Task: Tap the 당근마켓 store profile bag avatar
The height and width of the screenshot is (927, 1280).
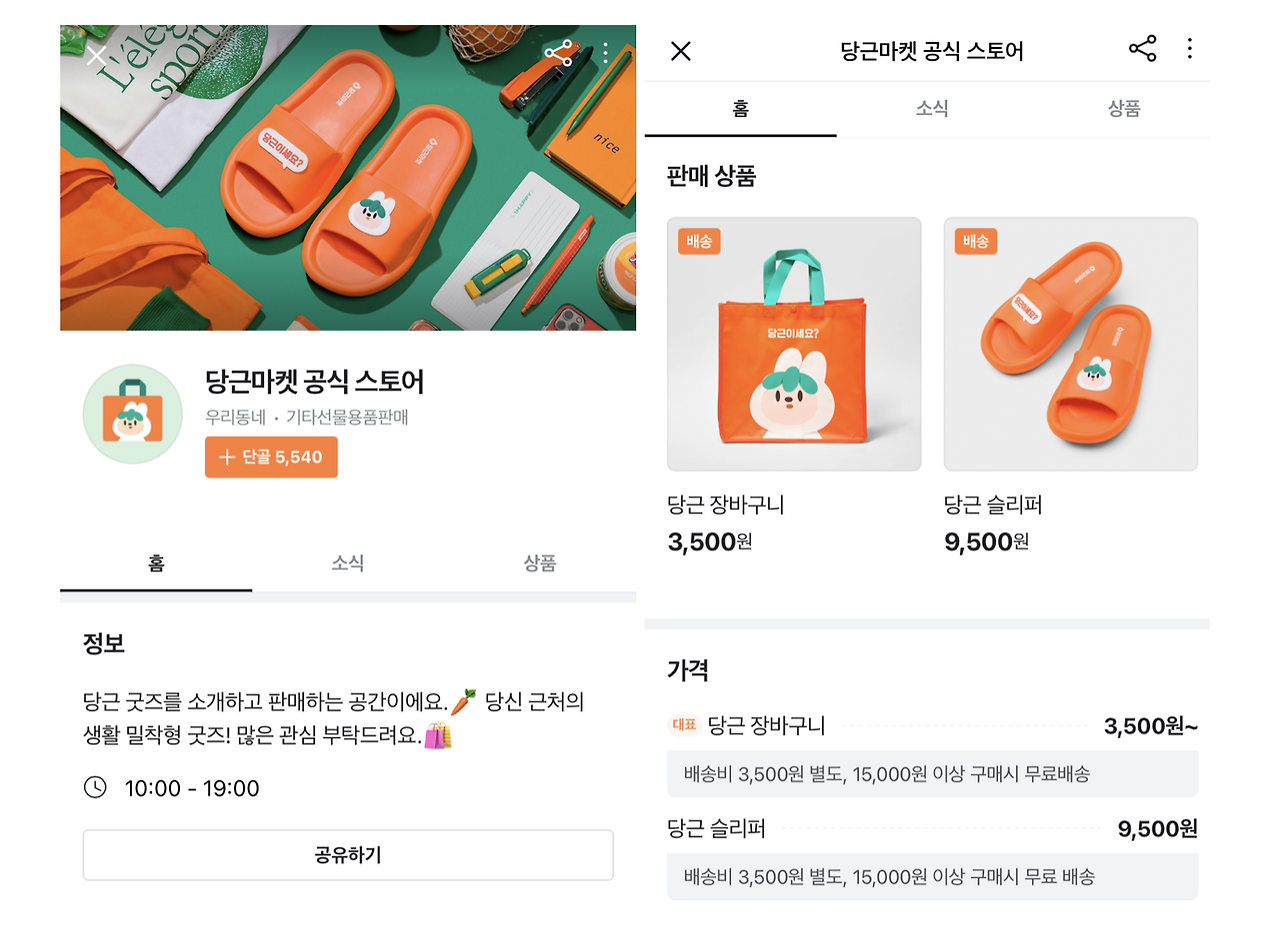Action: (130, 412)
